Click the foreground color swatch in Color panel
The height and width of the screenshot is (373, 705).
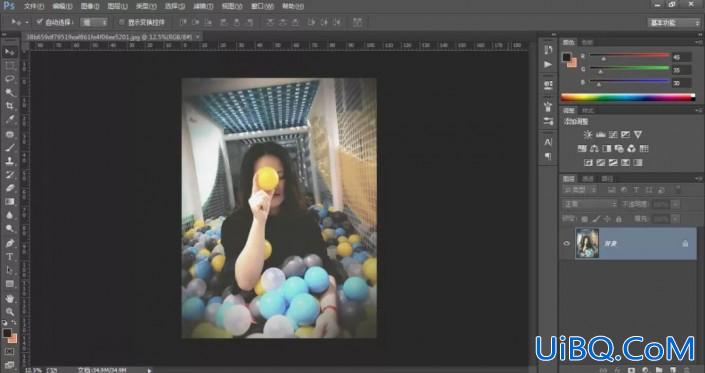tap(567, 58)
